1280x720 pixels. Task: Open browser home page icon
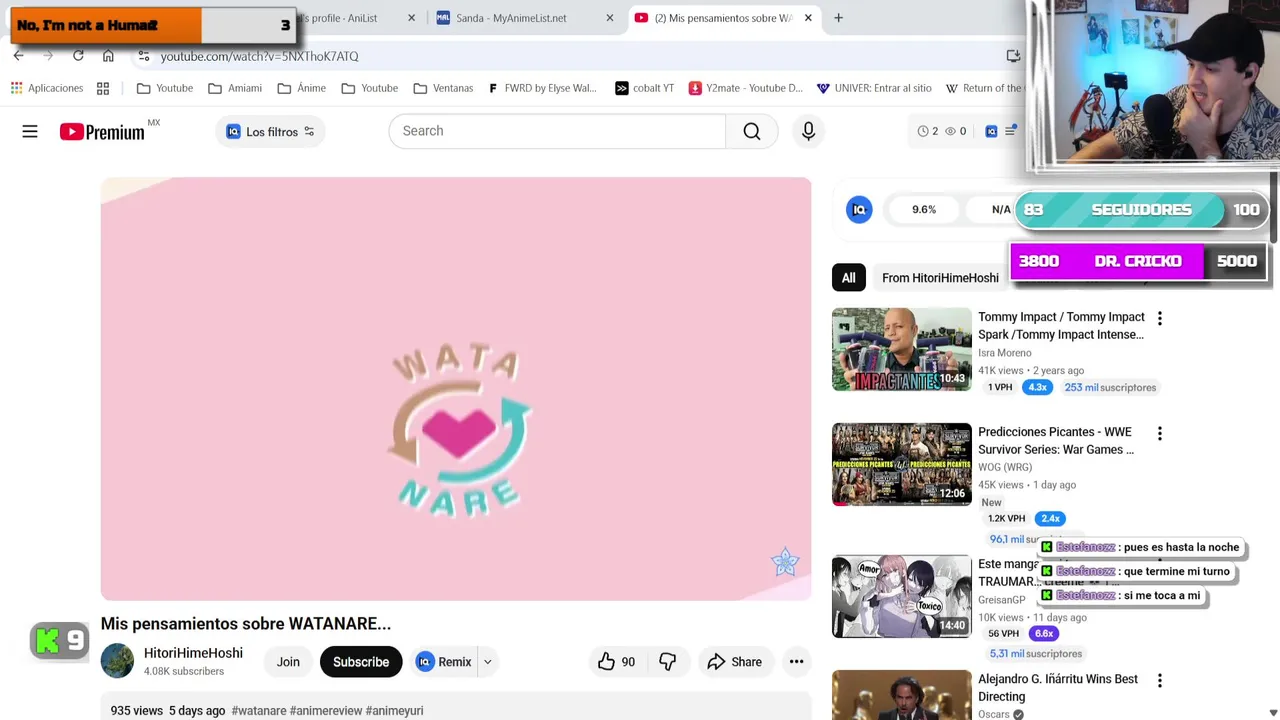tap(108, 56)
